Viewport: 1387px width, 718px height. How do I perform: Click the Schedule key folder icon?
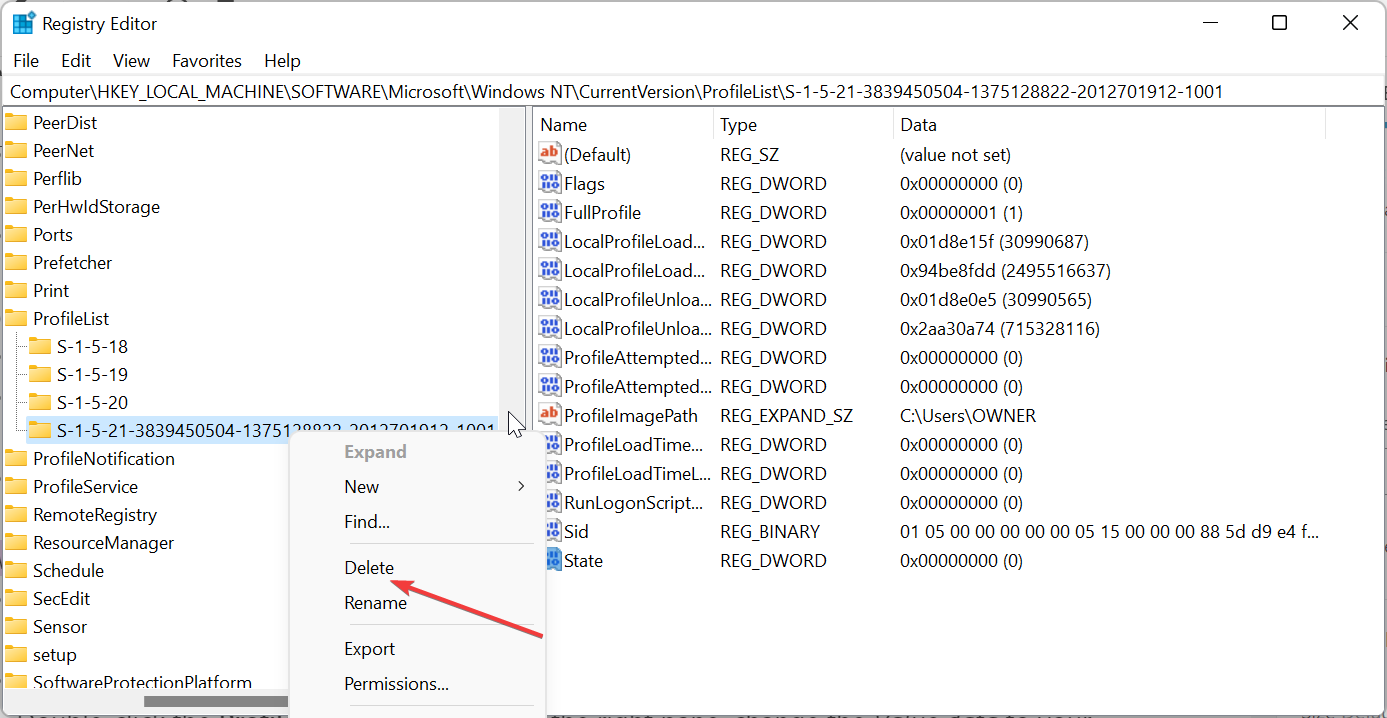[16, 571]
